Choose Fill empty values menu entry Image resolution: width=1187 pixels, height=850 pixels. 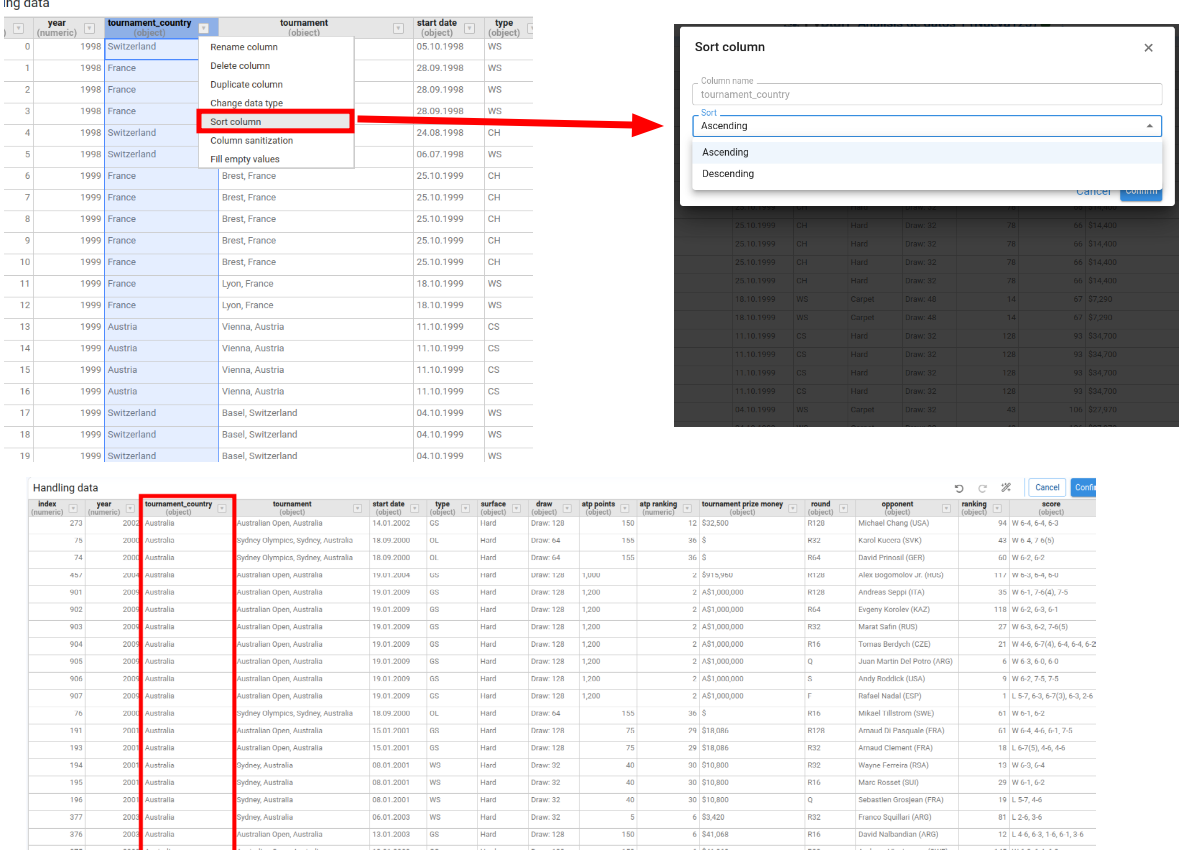click(x=245, y=159)
